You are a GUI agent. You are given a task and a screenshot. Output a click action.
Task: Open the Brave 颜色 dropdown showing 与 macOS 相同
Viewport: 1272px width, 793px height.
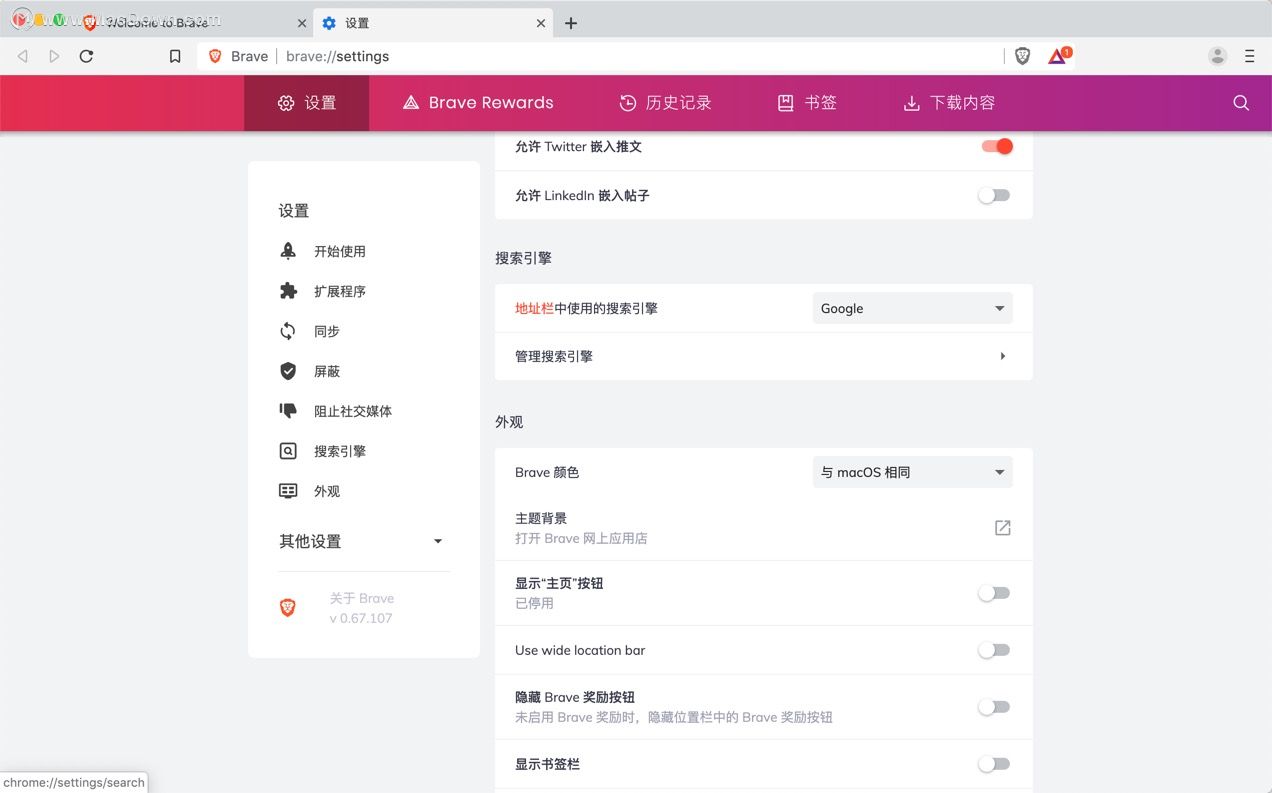coord(912,472)
